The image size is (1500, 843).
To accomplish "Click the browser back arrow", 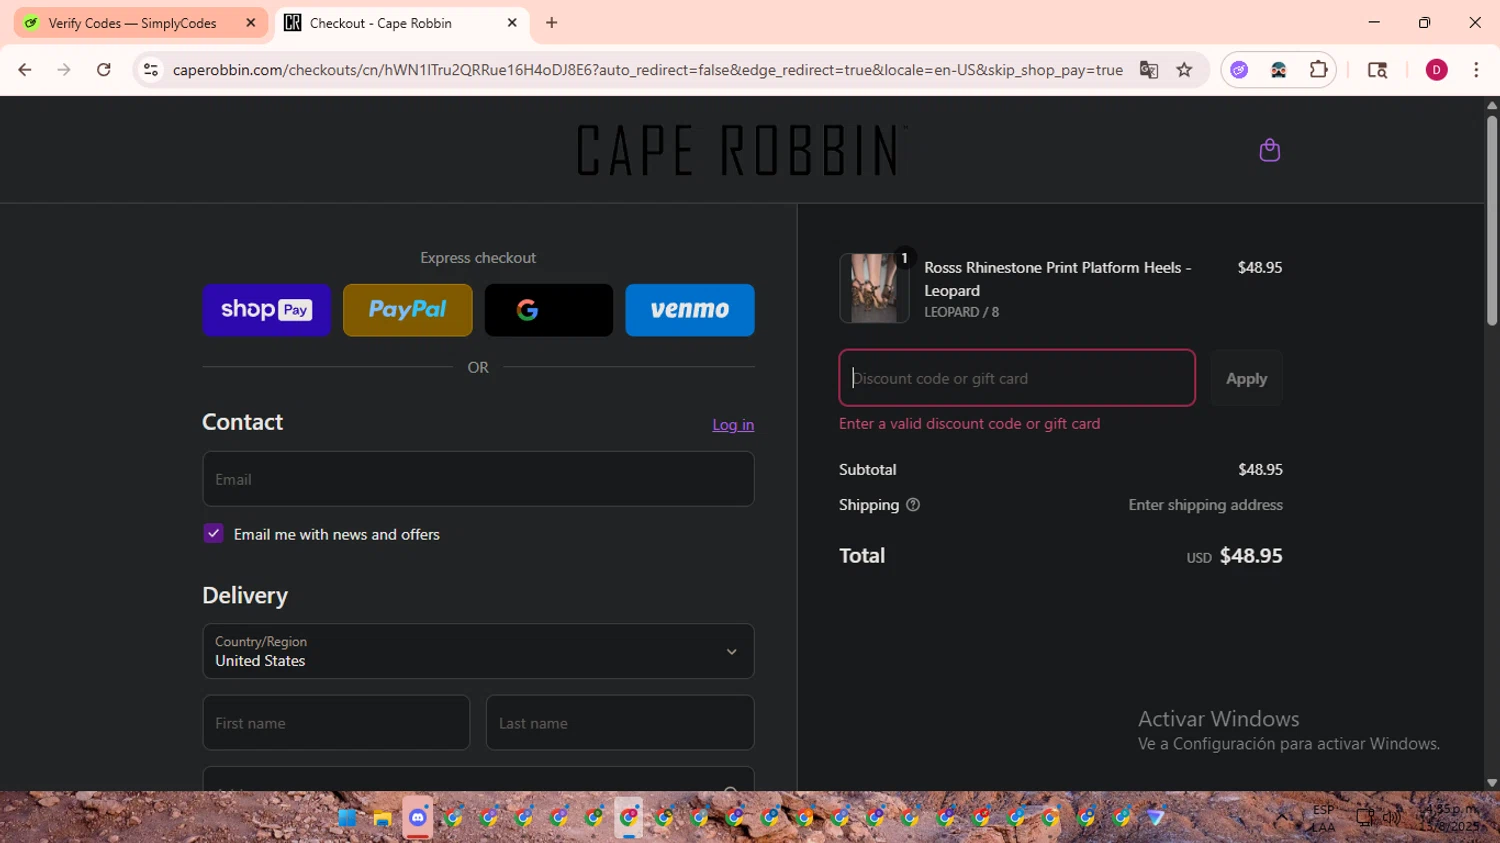I will coord(25,70).
